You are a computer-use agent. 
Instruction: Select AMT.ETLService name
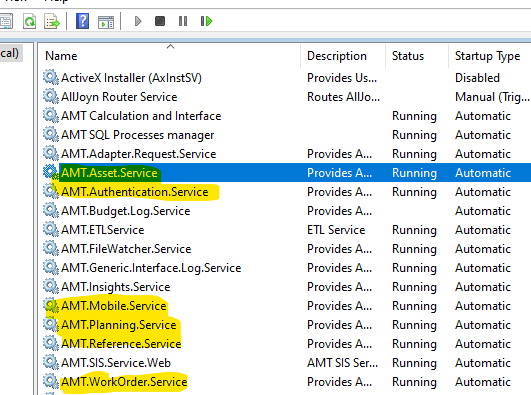[x=103, y=230]
